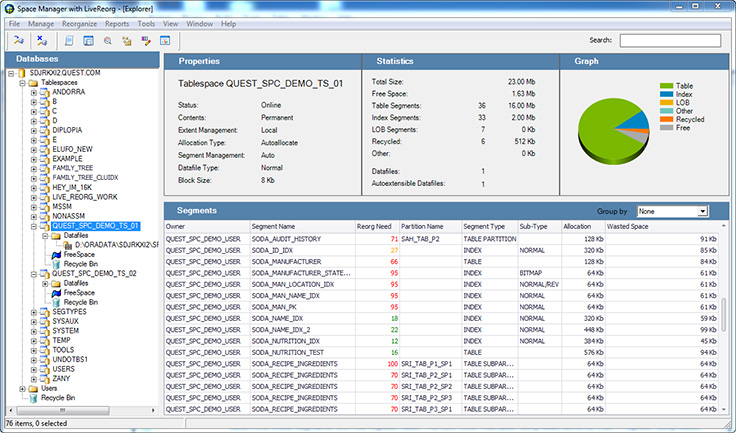The image size is (736, 433).
Task: Expand the NONASSM tablespace node
Action: 34,216
